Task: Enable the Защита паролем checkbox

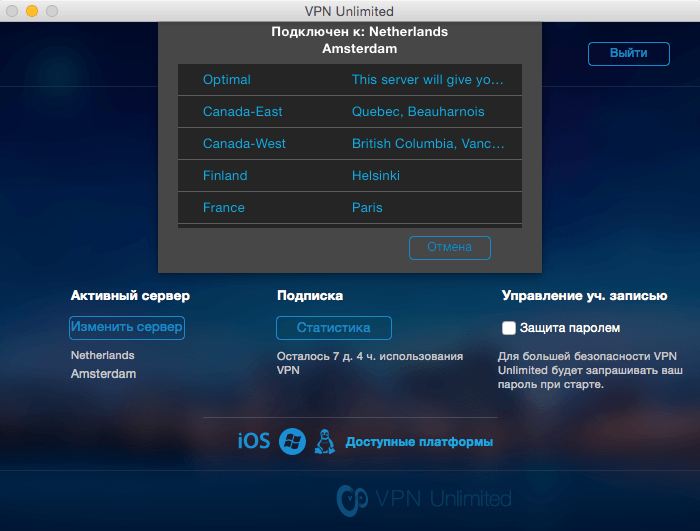Action: pos(508,328)
